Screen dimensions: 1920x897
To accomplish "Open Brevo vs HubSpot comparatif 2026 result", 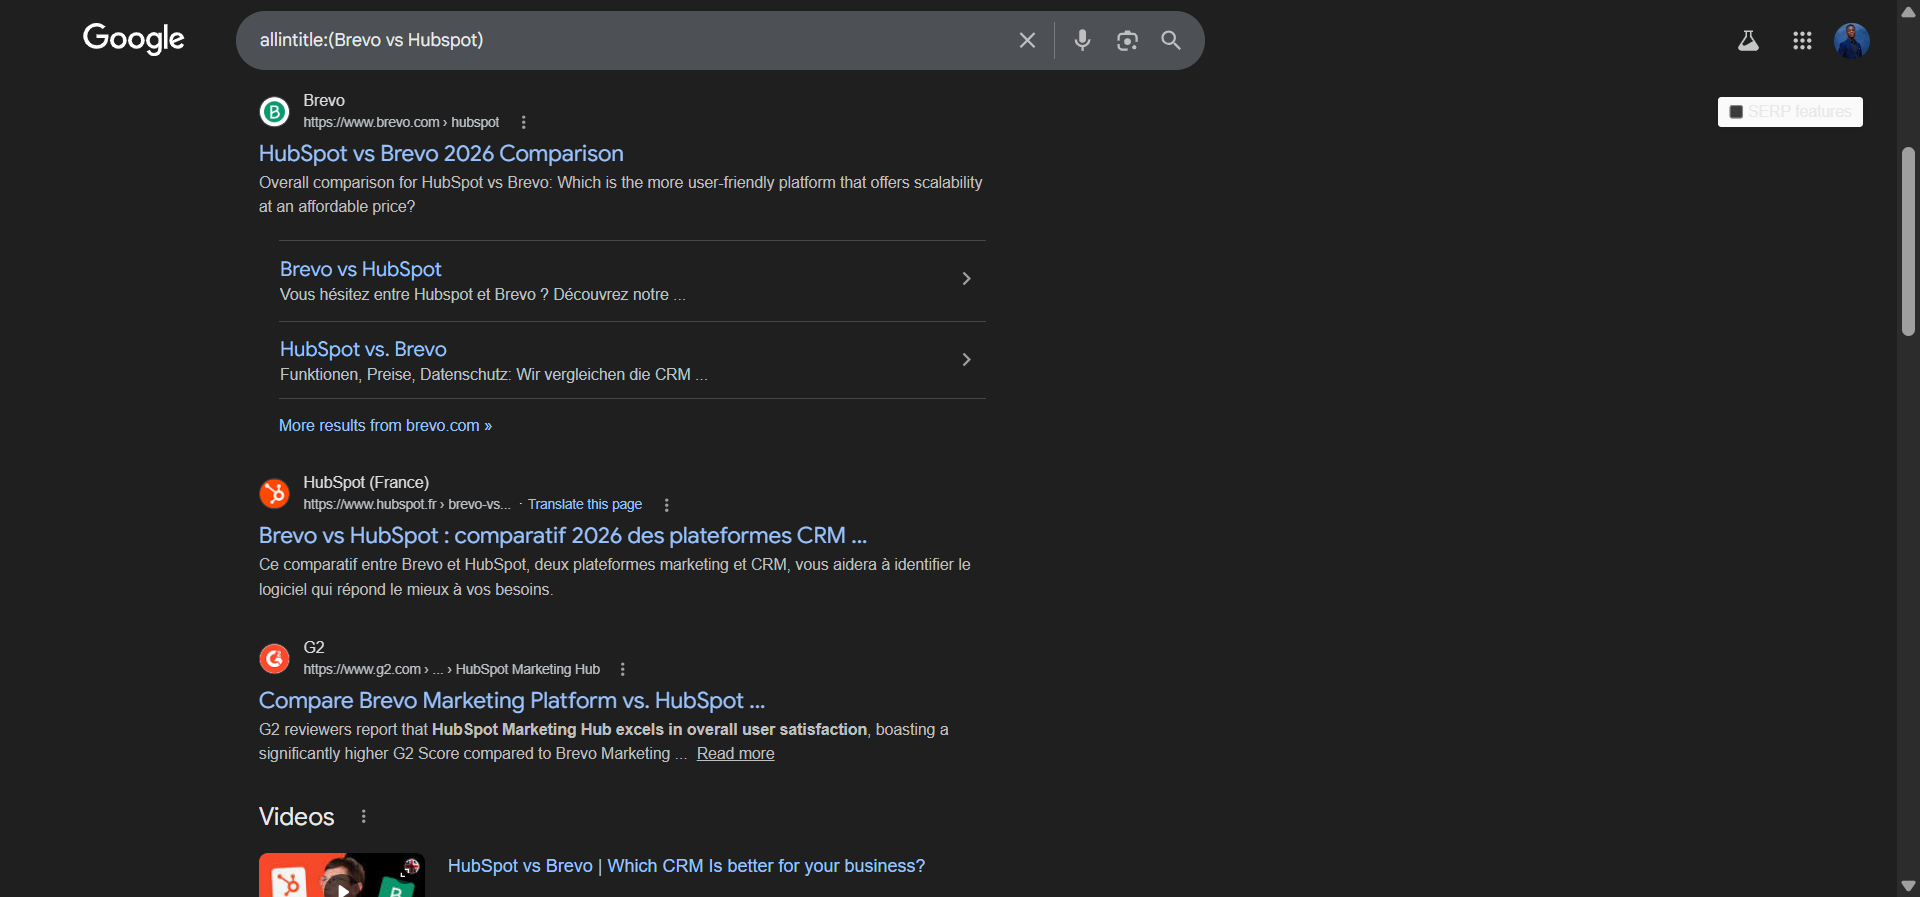I will click(563, 535).
